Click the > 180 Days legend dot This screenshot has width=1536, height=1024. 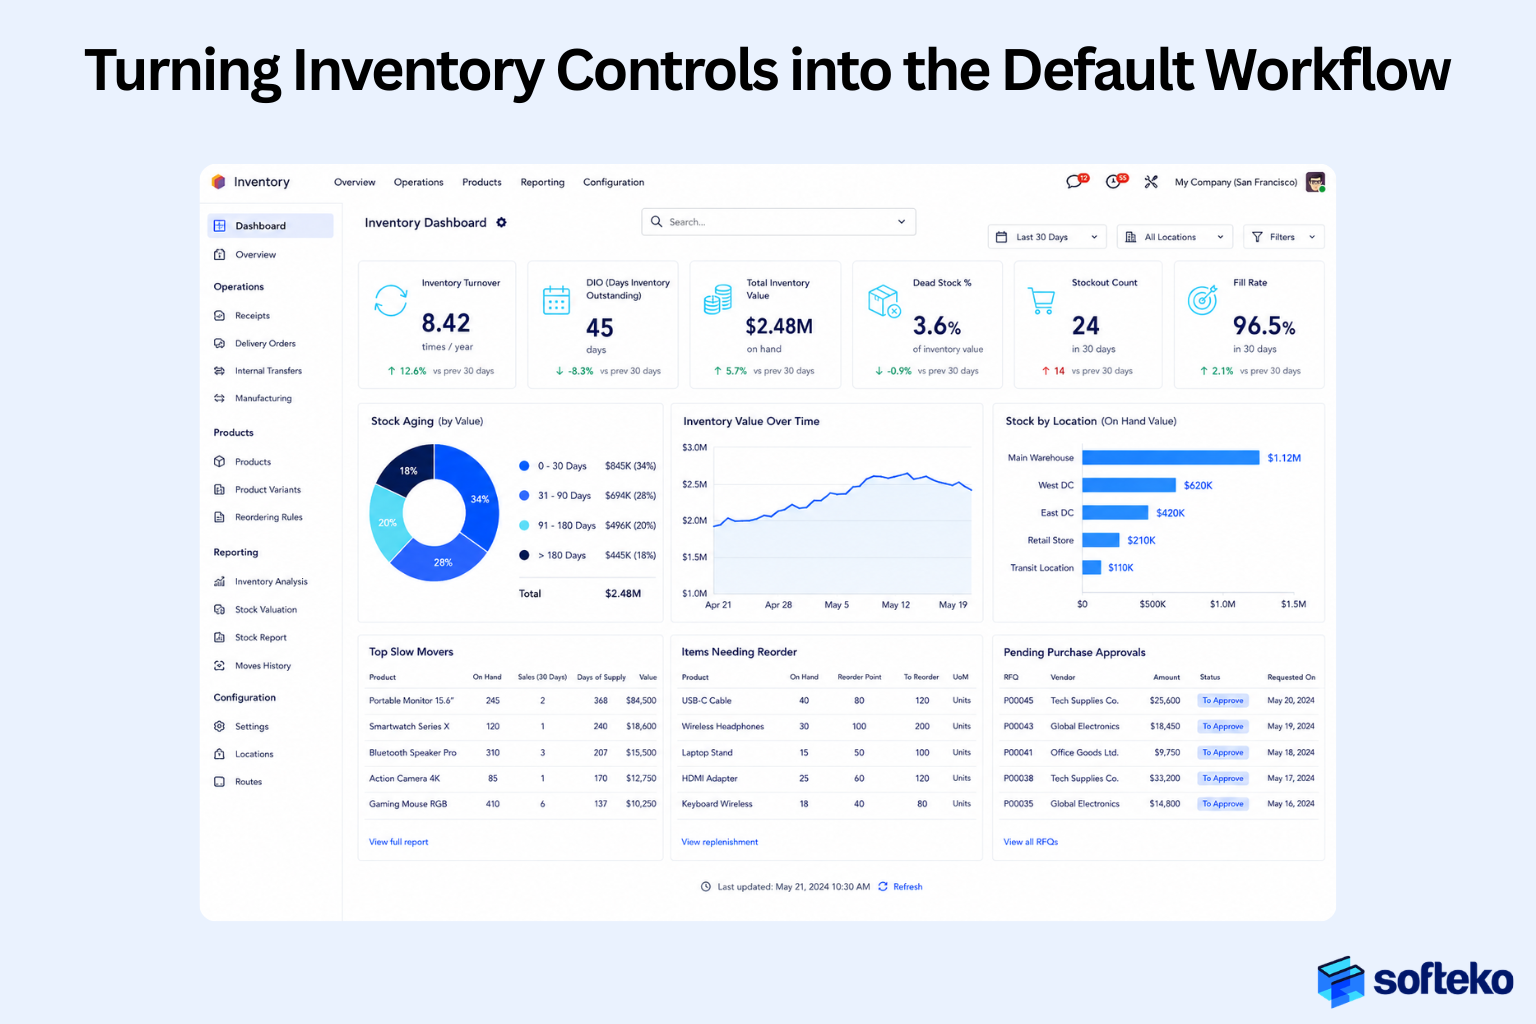pos(524,555)
